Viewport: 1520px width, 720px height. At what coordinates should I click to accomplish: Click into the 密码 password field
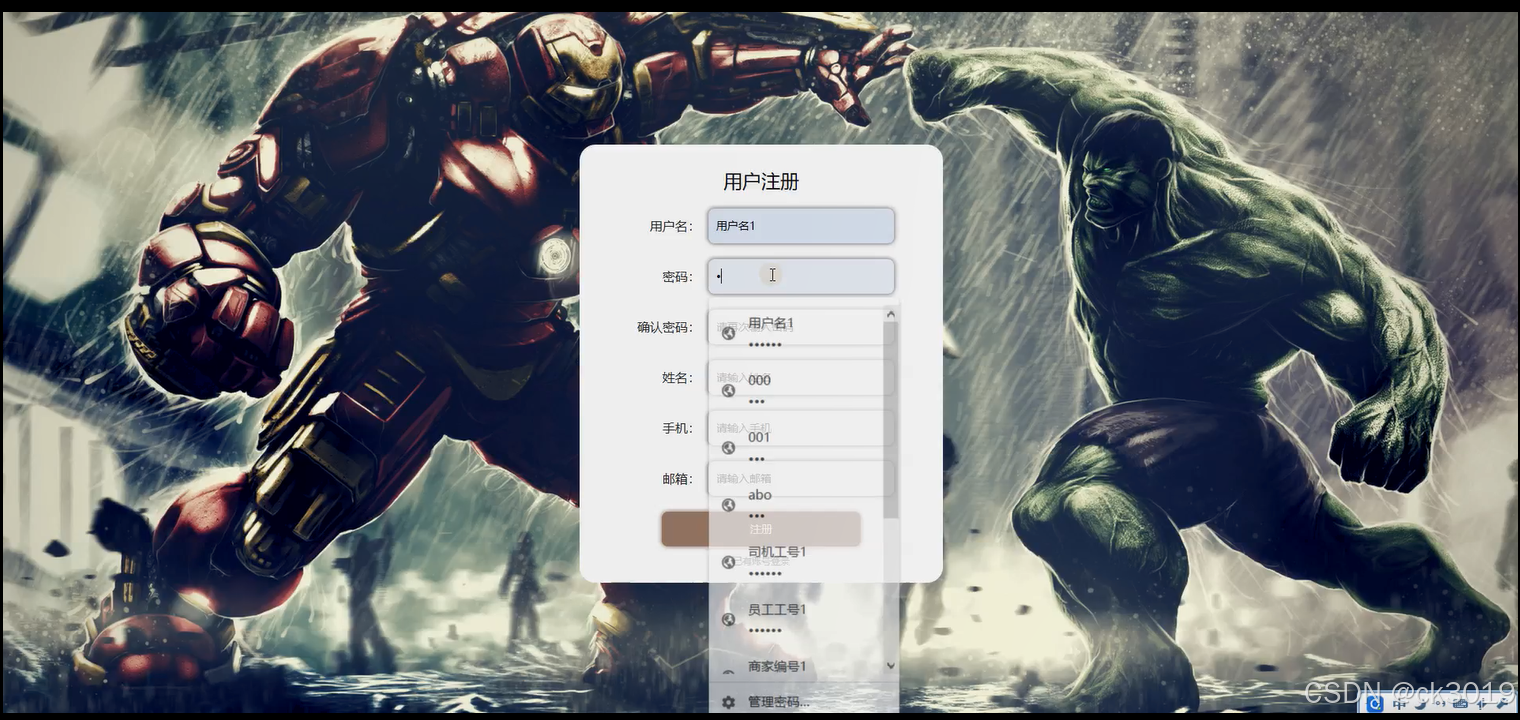pos(801,276)
